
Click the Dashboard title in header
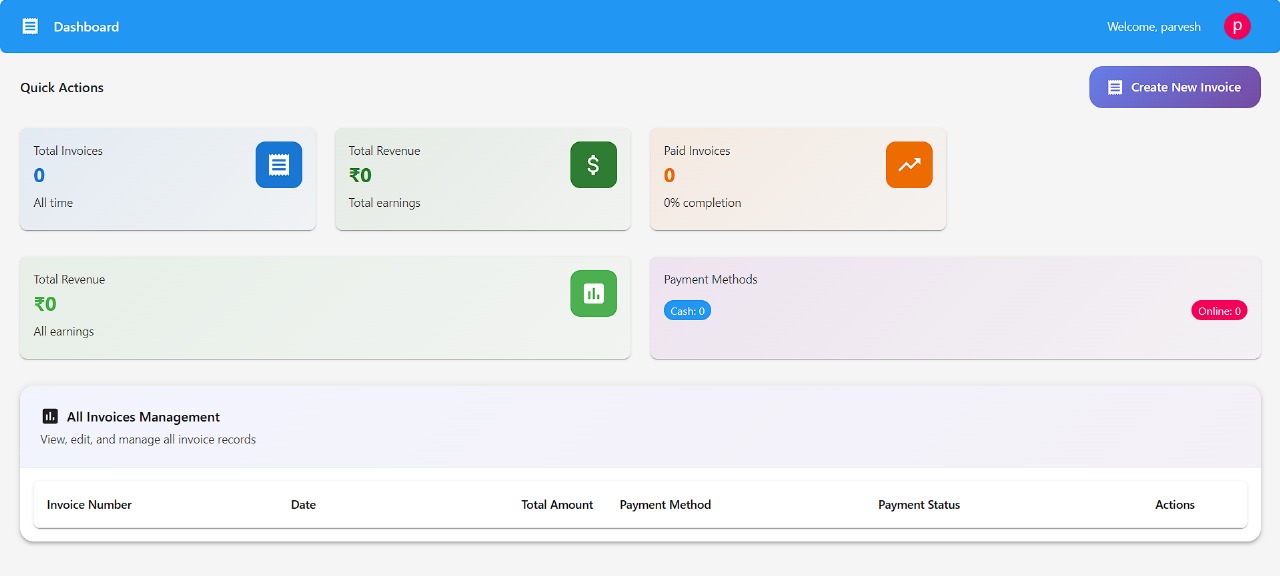pyautogui.click(x=86, y=27)
